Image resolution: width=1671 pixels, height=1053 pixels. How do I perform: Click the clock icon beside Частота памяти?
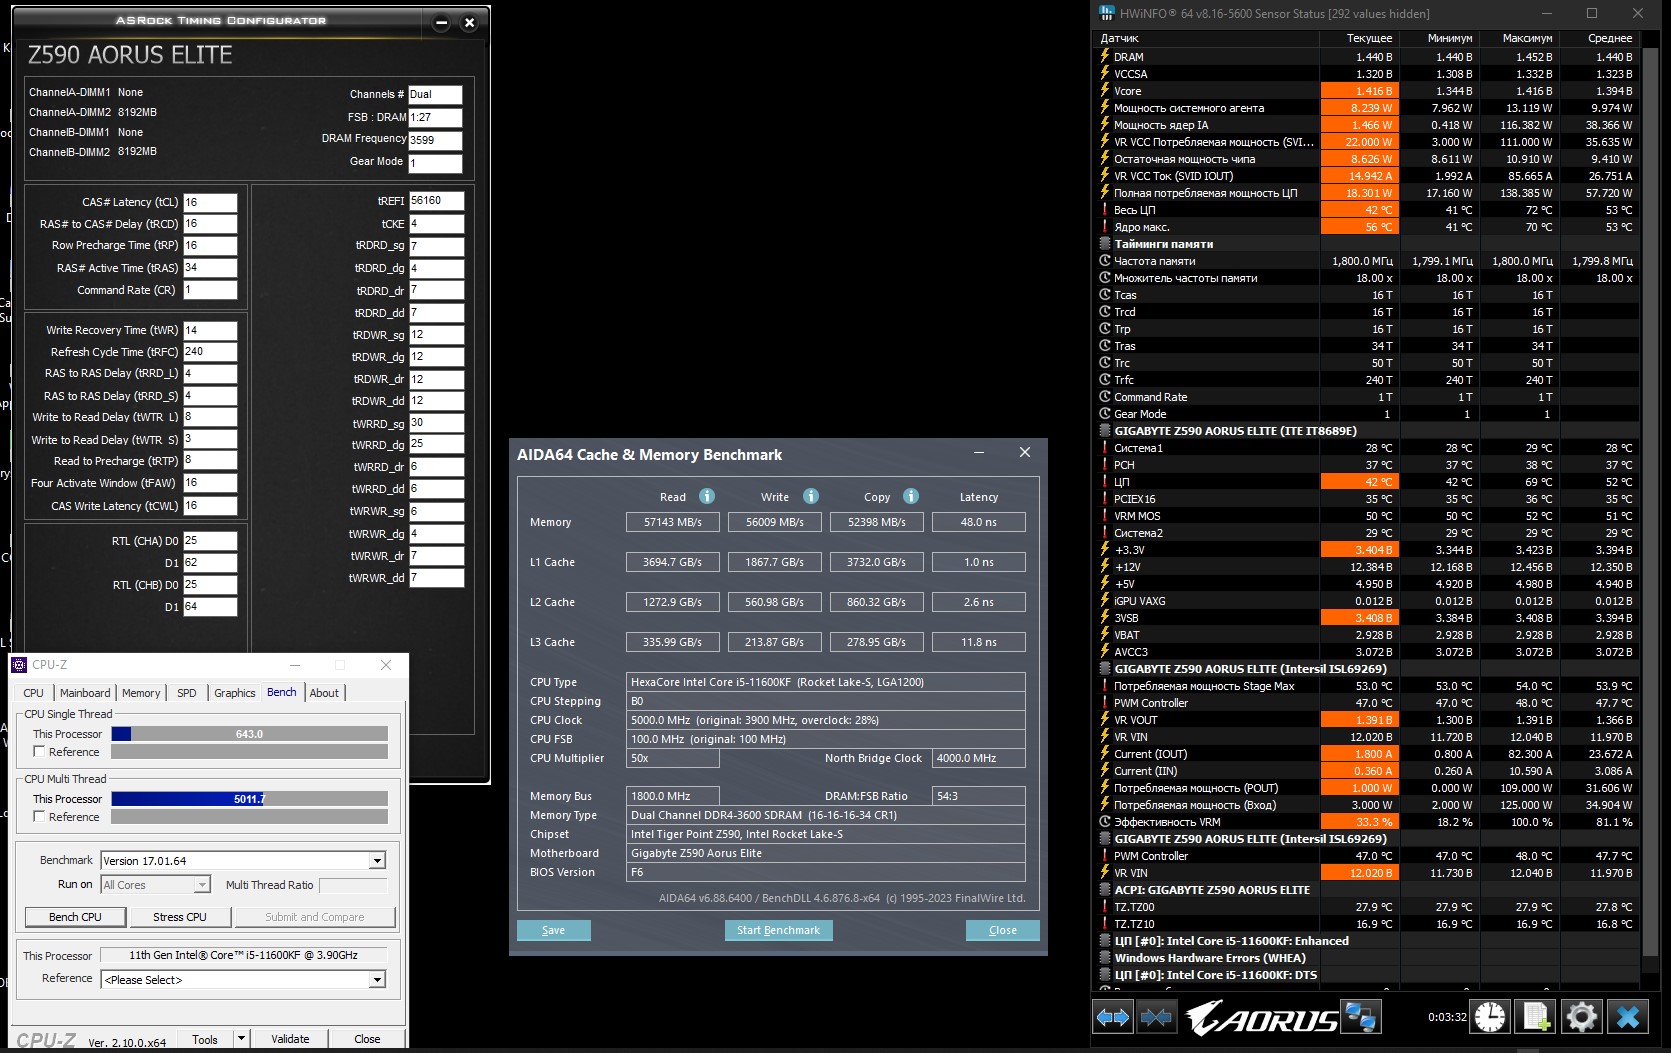click(1105, 260)
